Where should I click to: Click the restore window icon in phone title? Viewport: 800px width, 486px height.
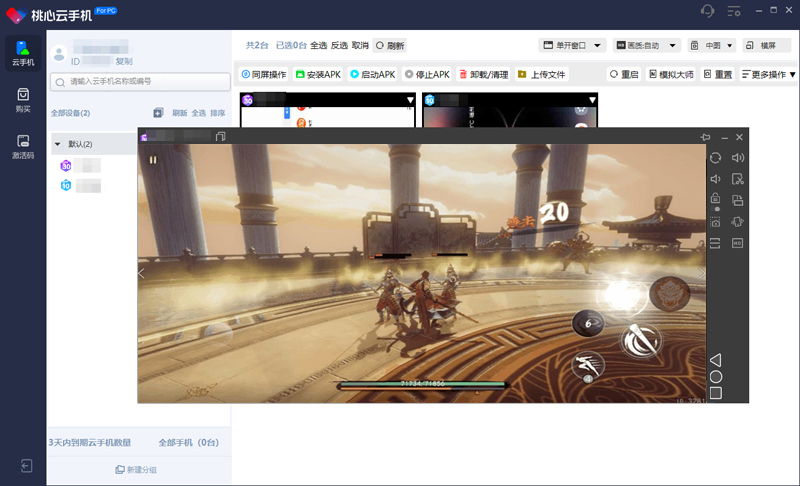pyautogui.click(x=220, y=136)
